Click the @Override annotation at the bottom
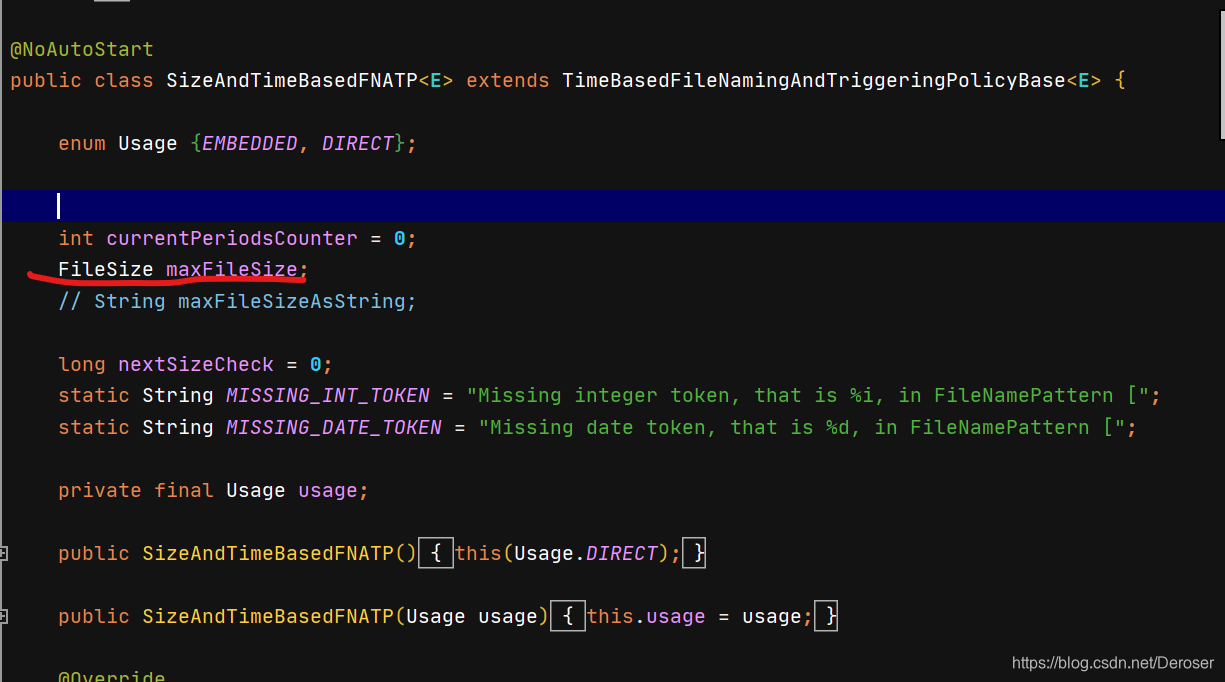This screenshot has height=682, width=1225. (112, 676)
